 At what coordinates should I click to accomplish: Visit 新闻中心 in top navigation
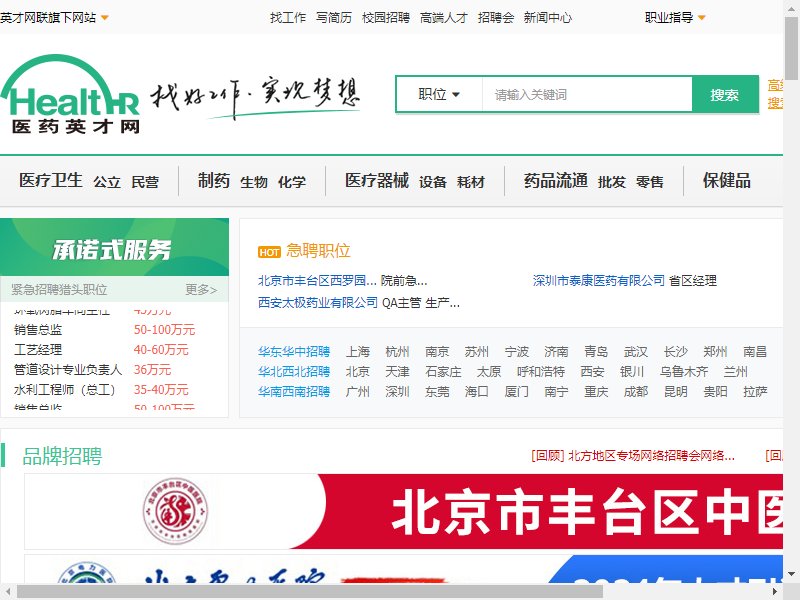(547, 18)
